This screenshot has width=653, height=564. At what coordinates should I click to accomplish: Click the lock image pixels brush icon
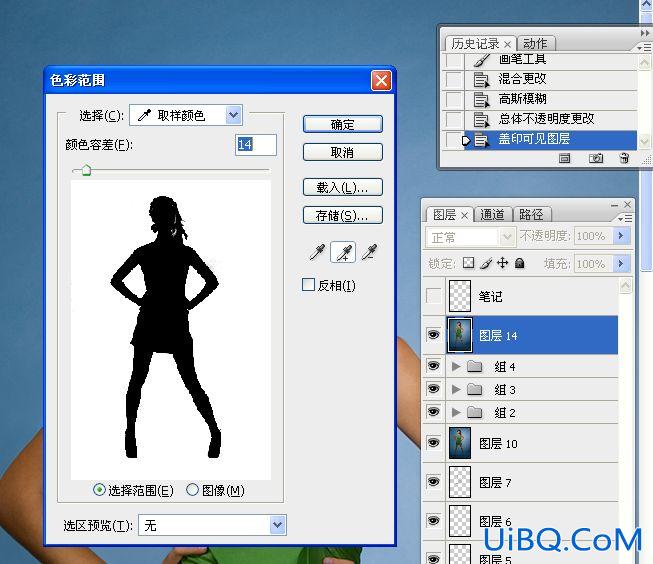click(x=486, y=263)
